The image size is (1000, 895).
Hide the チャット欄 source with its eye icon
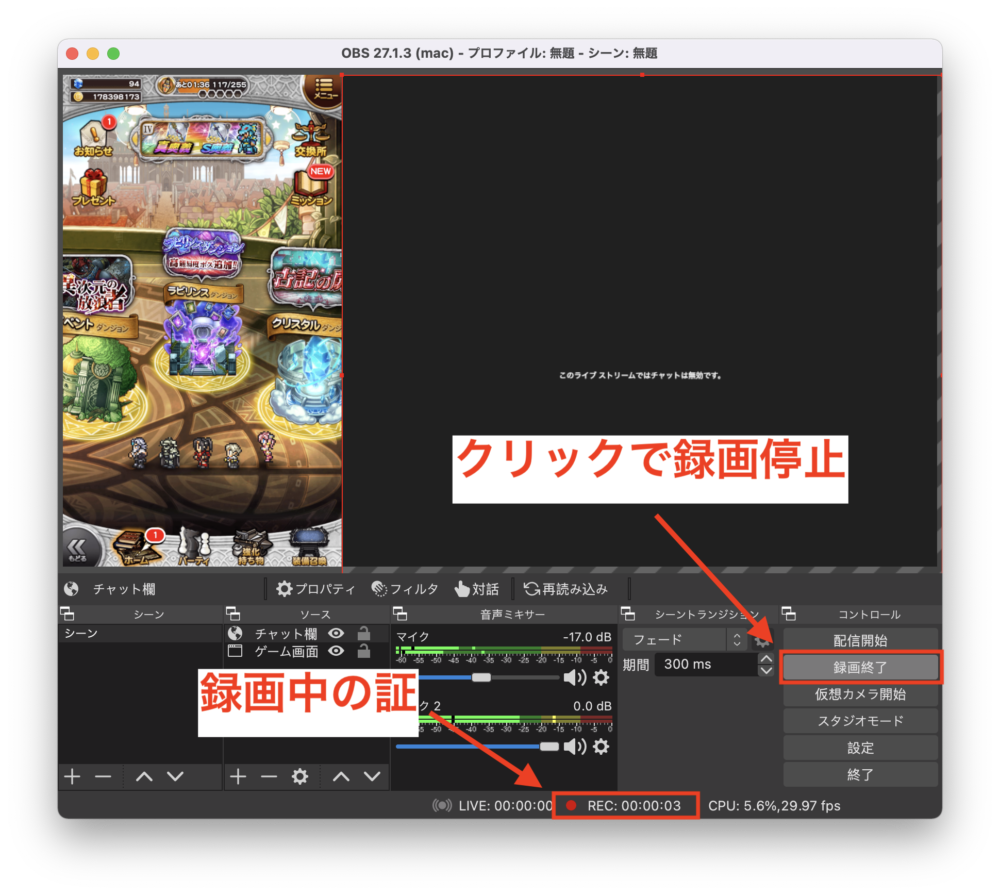click(336, 633)
